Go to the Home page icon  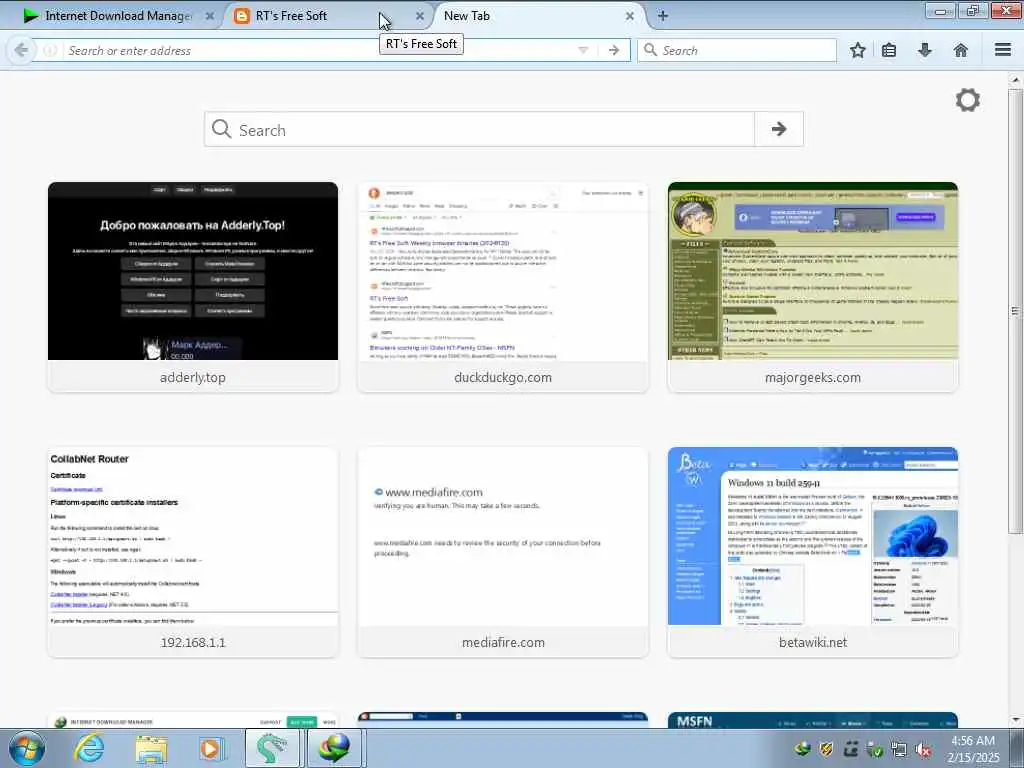[x=961, y=50]
